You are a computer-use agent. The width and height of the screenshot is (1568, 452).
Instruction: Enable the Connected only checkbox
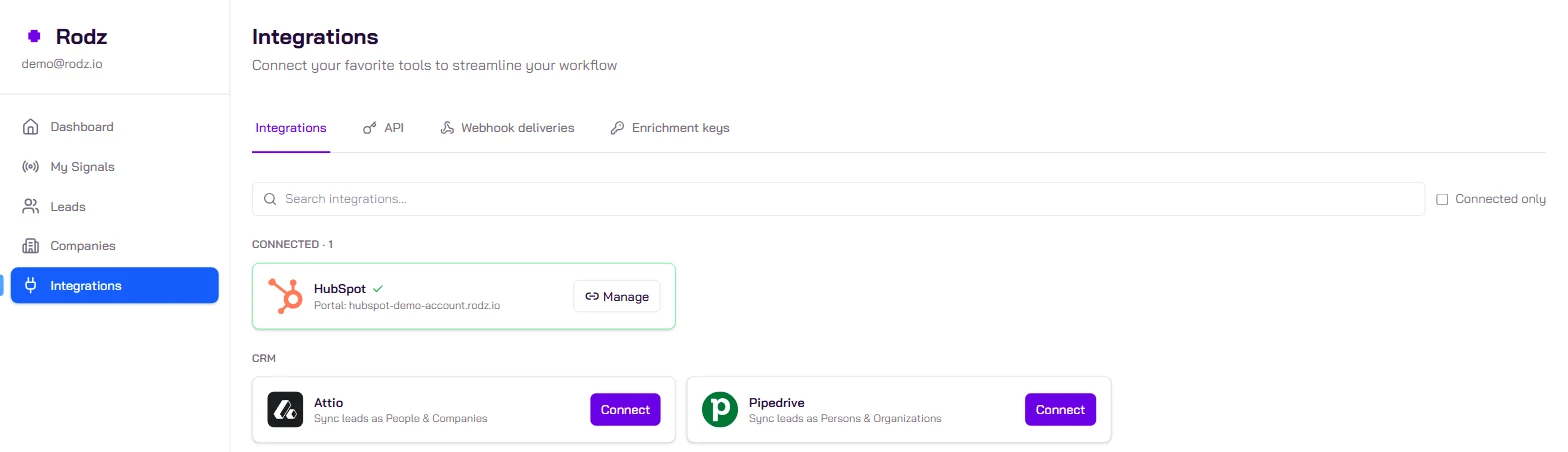coord(1442,199)
